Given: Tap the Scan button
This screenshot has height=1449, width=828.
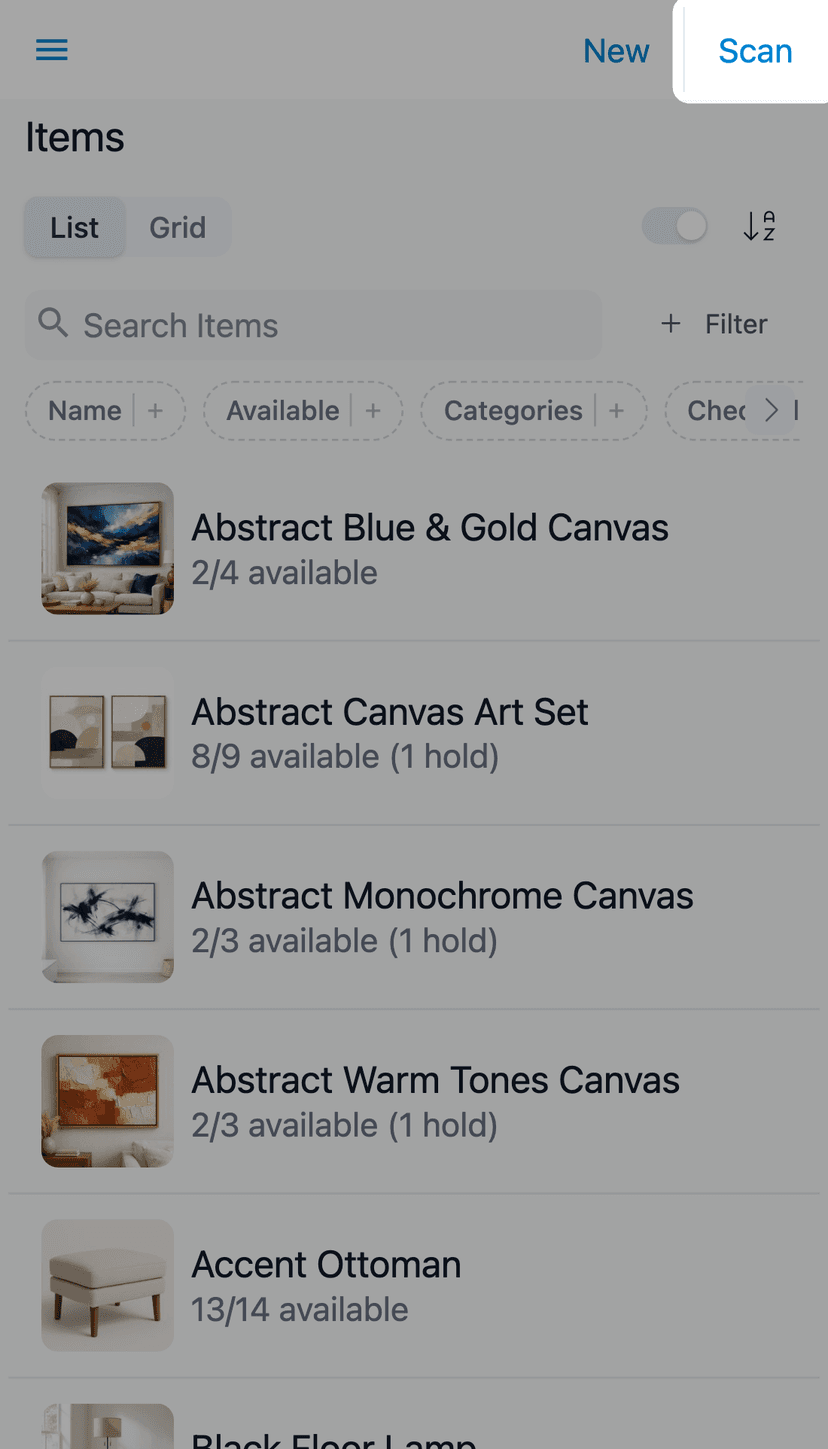Looking at the screenshot, I should point(755,51).
